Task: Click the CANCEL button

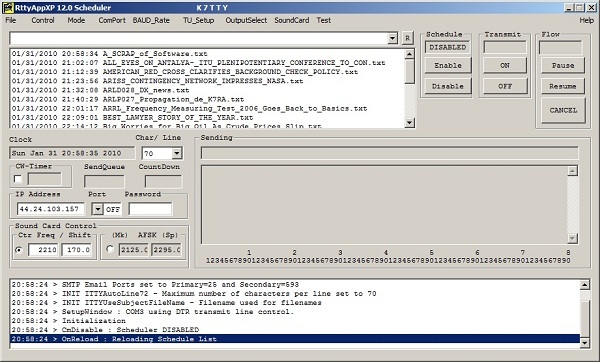Action: click(563, 110)
